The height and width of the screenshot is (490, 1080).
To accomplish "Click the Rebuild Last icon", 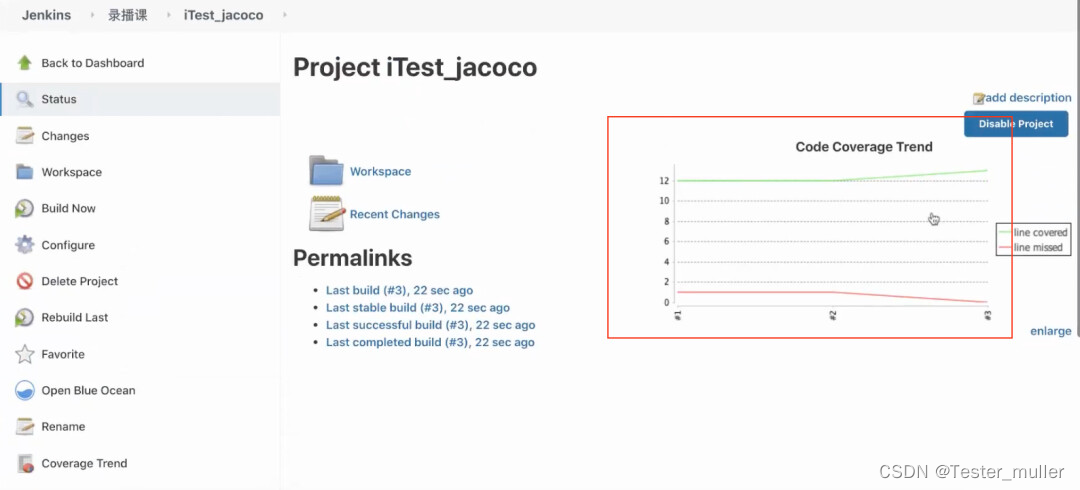I will [x=25, y=318].
